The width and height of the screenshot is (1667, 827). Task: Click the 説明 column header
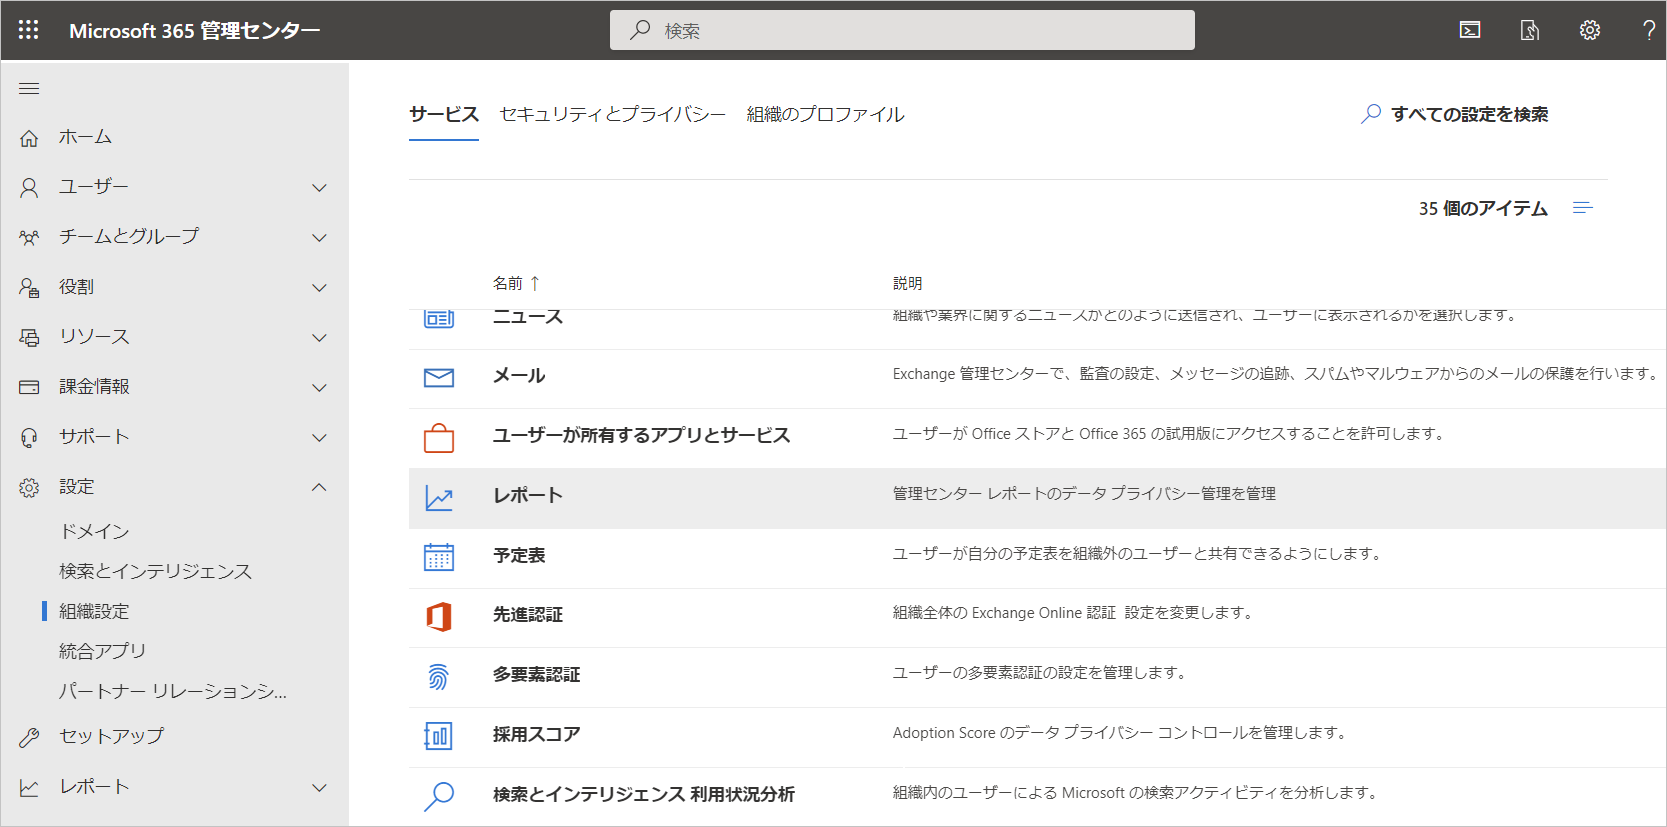pos(907,283)
